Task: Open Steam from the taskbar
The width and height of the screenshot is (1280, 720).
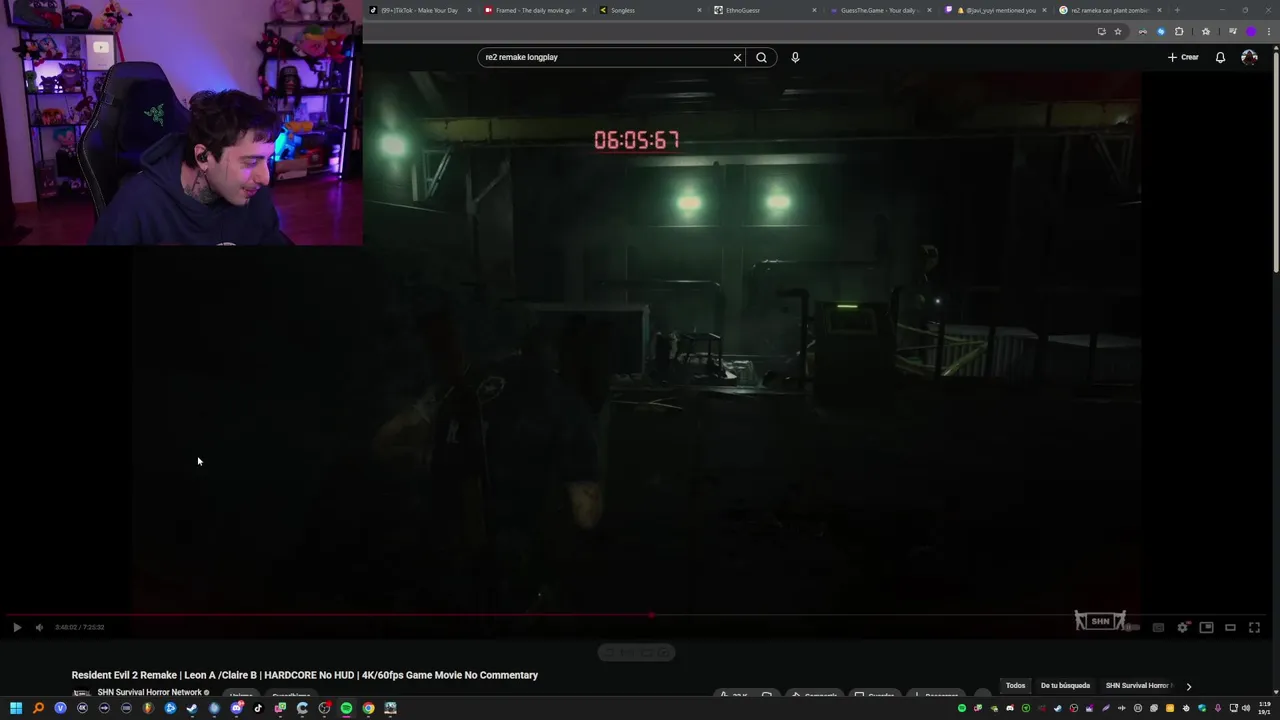Action: point(192,708)
